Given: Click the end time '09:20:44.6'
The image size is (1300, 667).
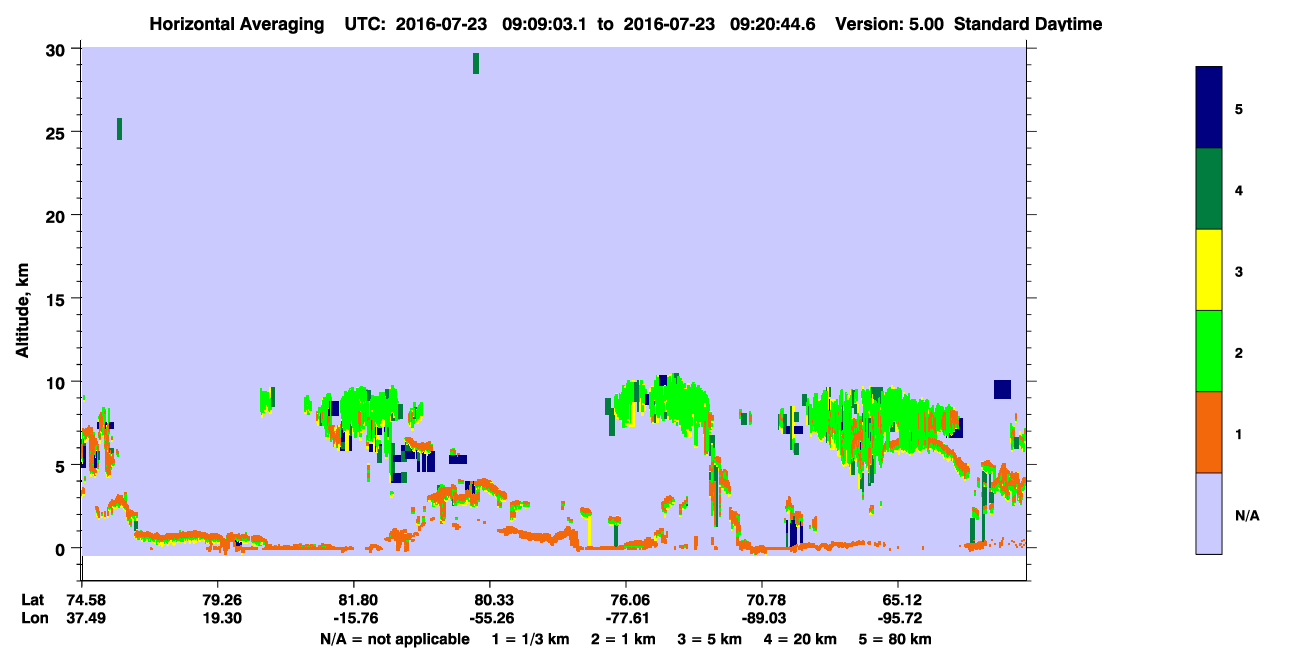Looking at the screenshot, I should click(771, 24).
